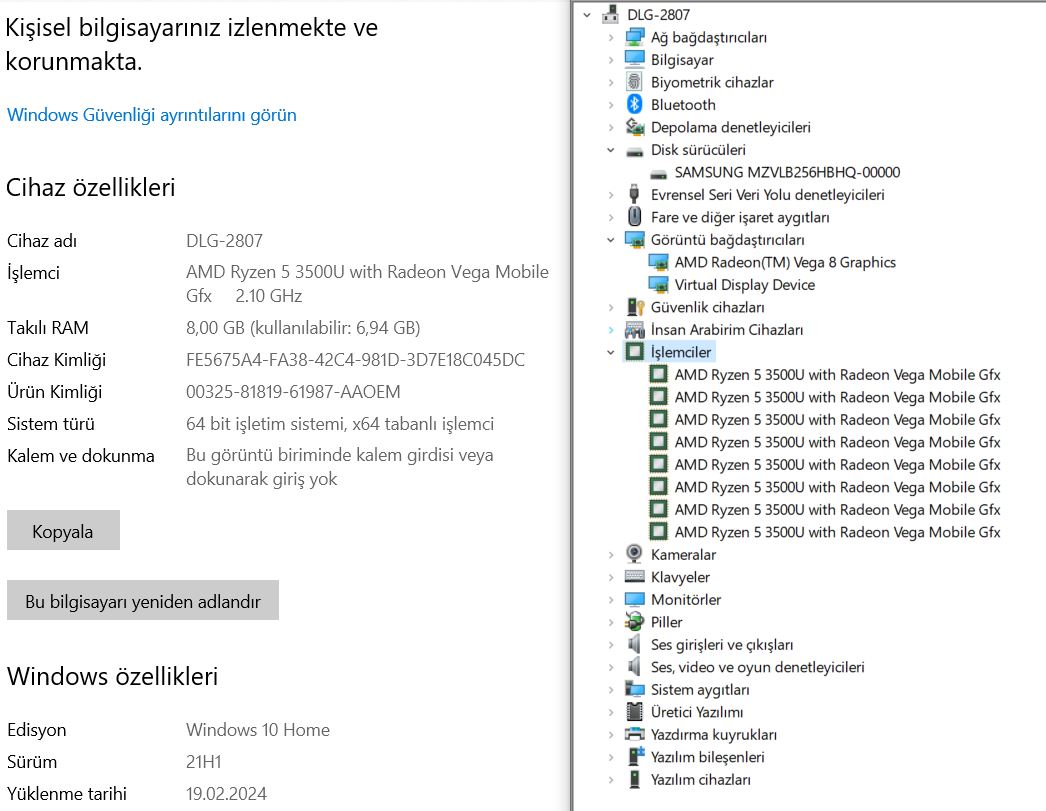
Task: Click the Bluetooth icon
Action: [634, 105]
